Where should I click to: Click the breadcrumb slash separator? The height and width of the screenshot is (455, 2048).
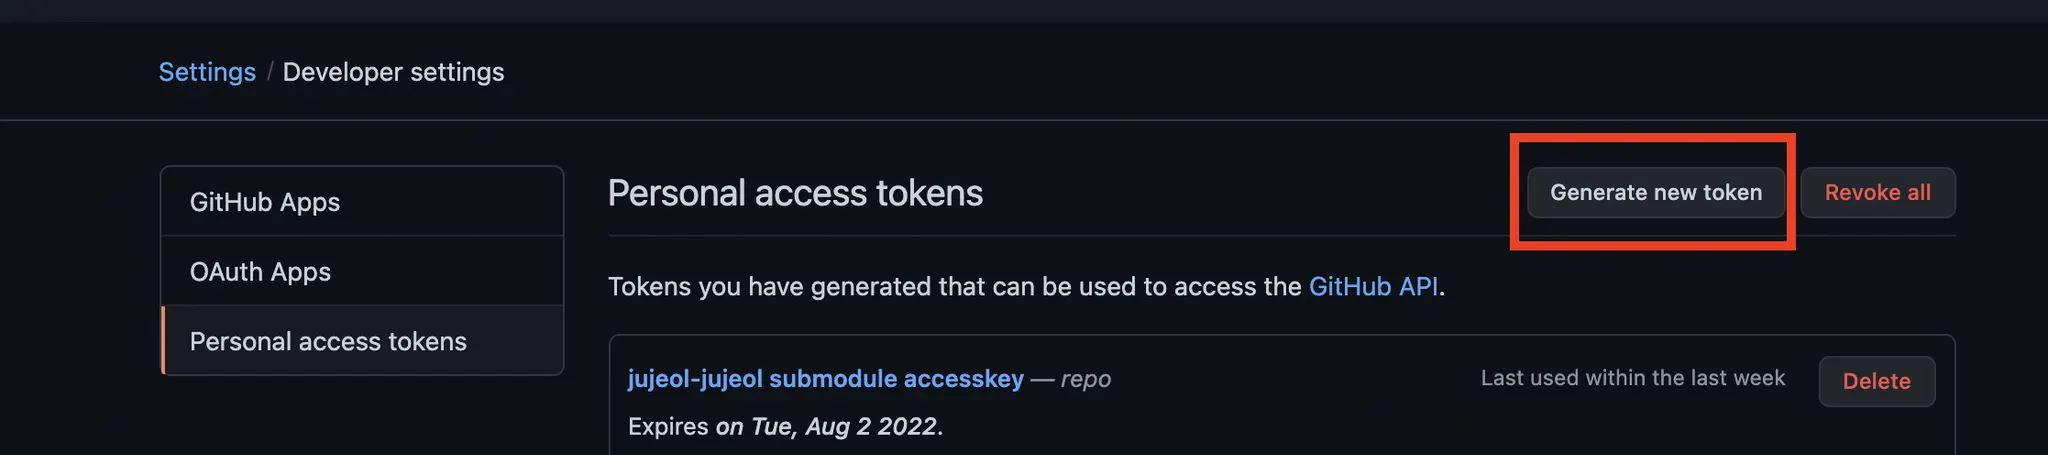click(269, 72)
